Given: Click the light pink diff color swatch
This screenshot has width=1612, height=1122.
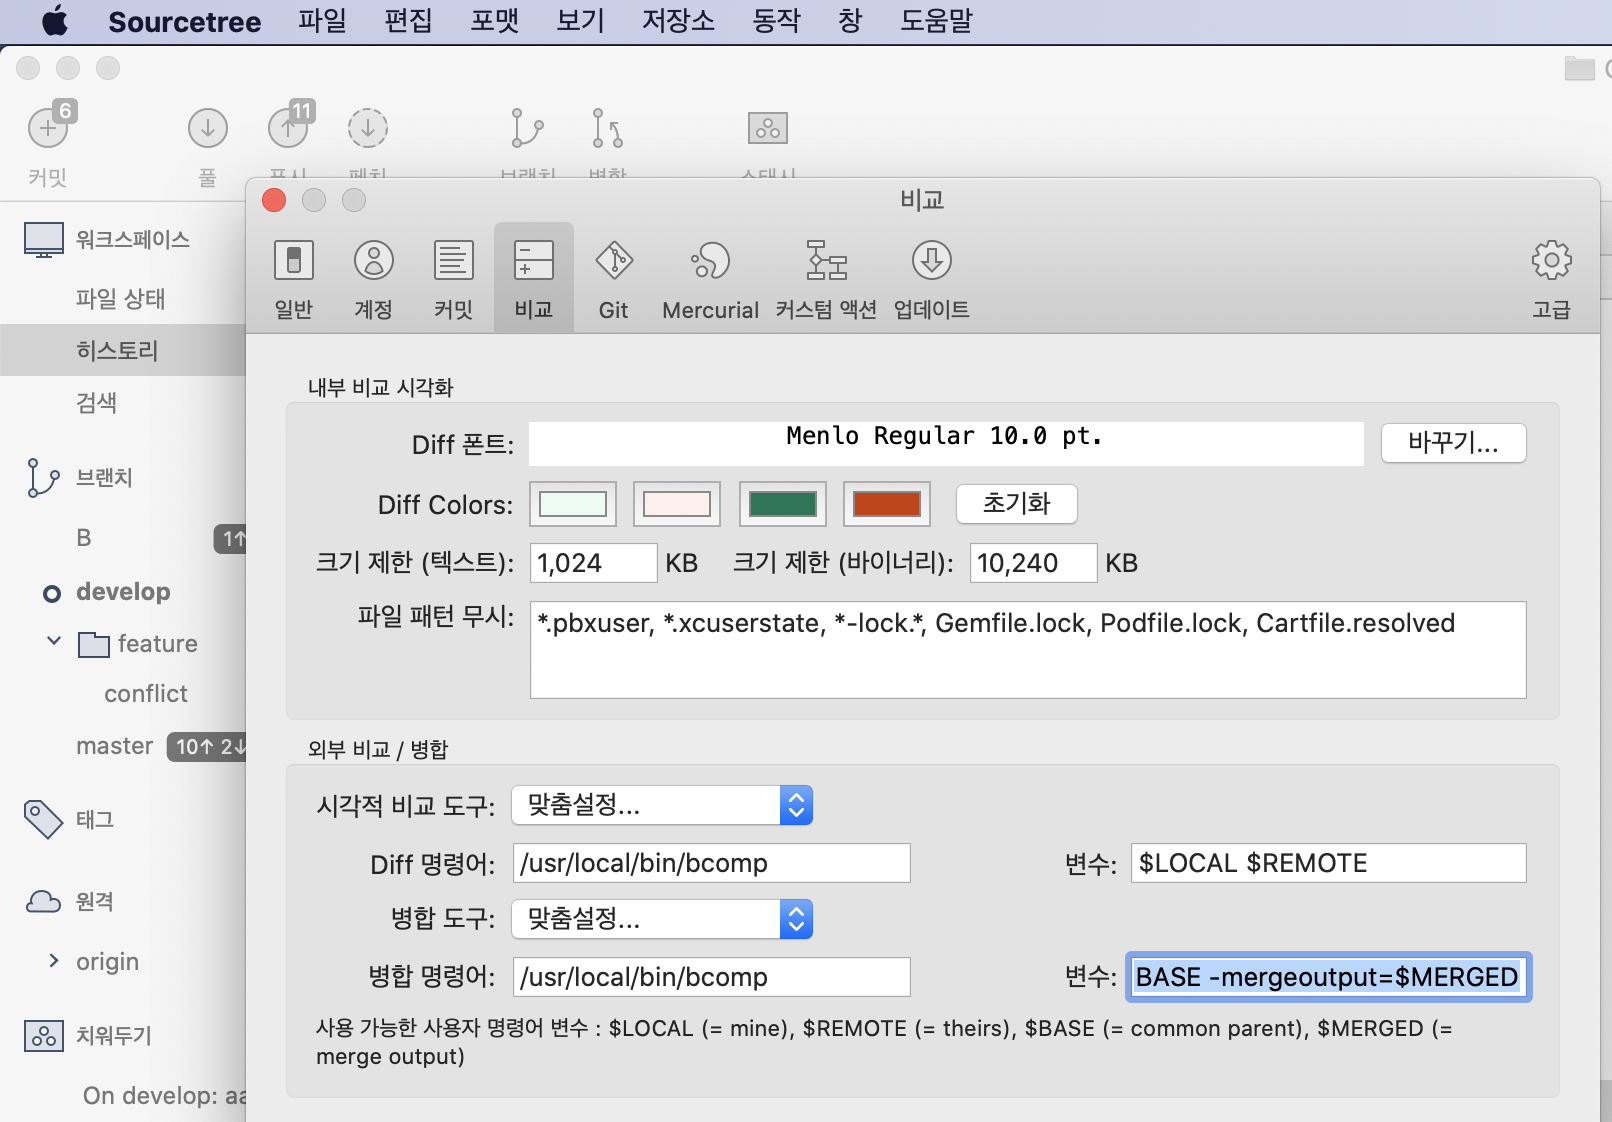Looking at the screenshot, I should coord(677,504).
